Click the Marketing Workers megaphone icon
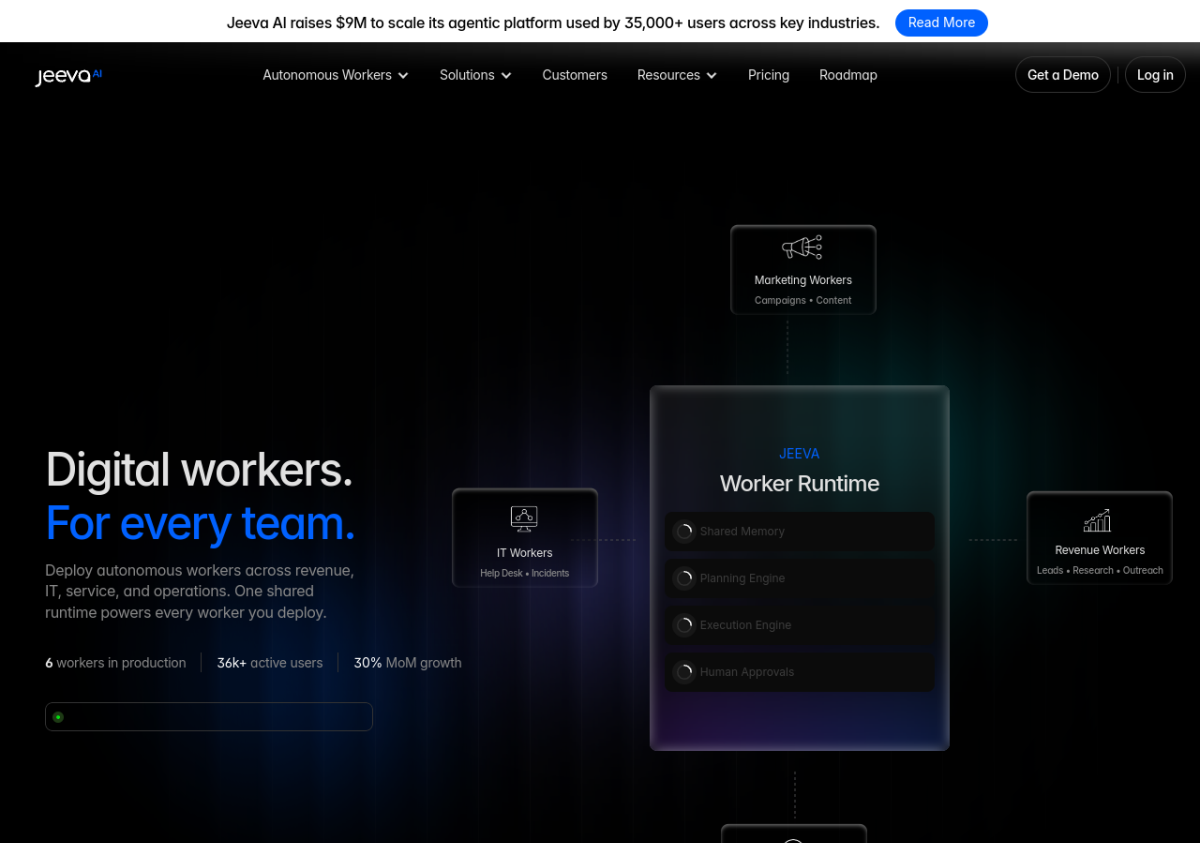 802,248
